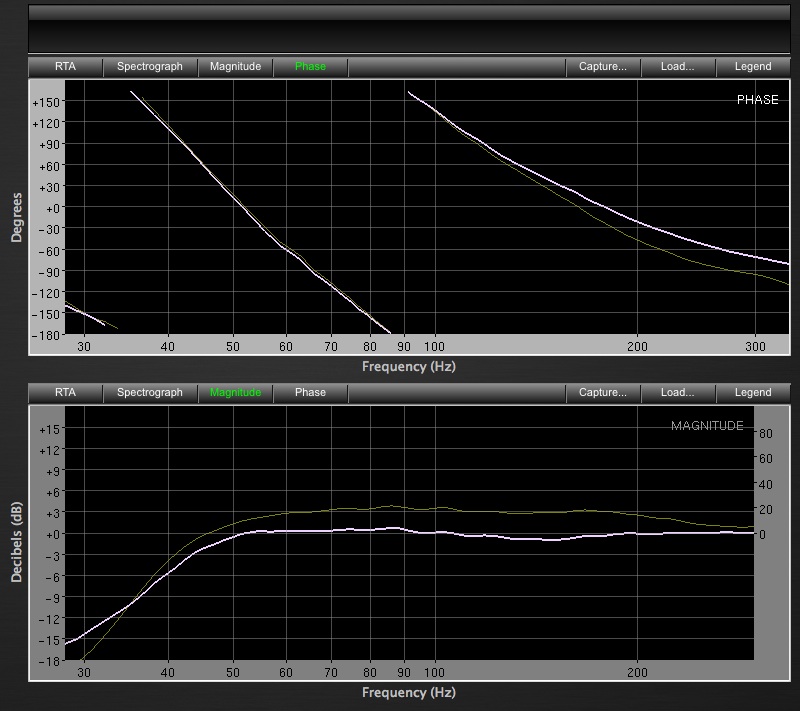Click Load... button in upper panel

click(678, 67)
